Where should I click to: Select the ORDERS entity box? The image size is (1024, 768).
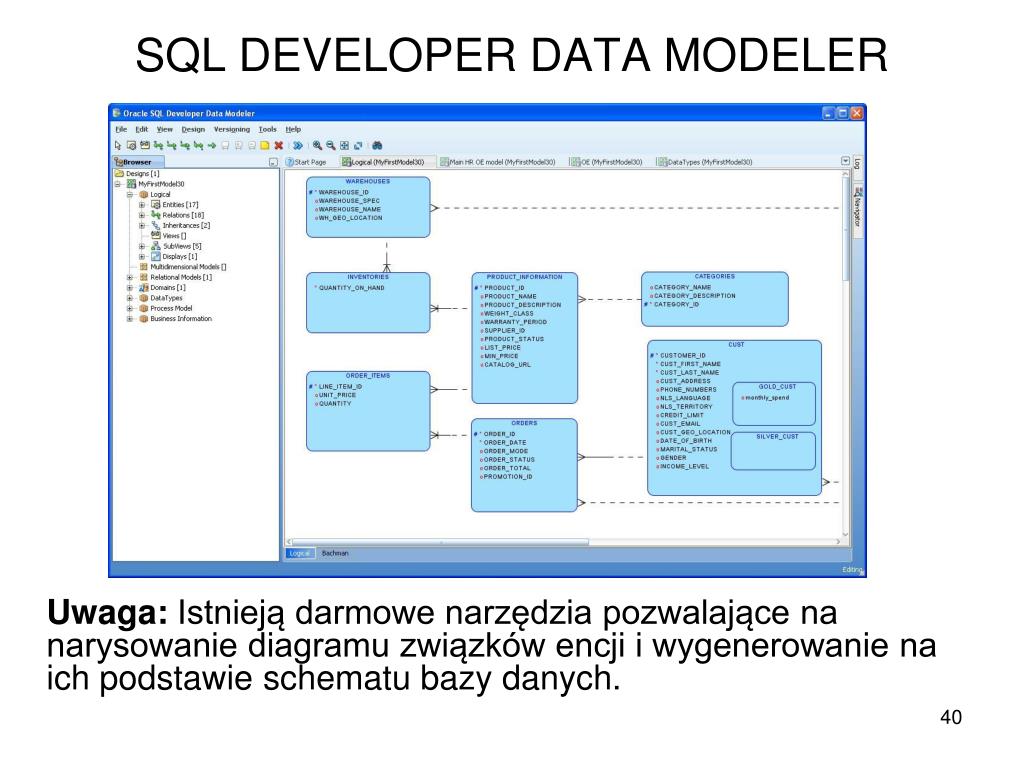point(524,465)
